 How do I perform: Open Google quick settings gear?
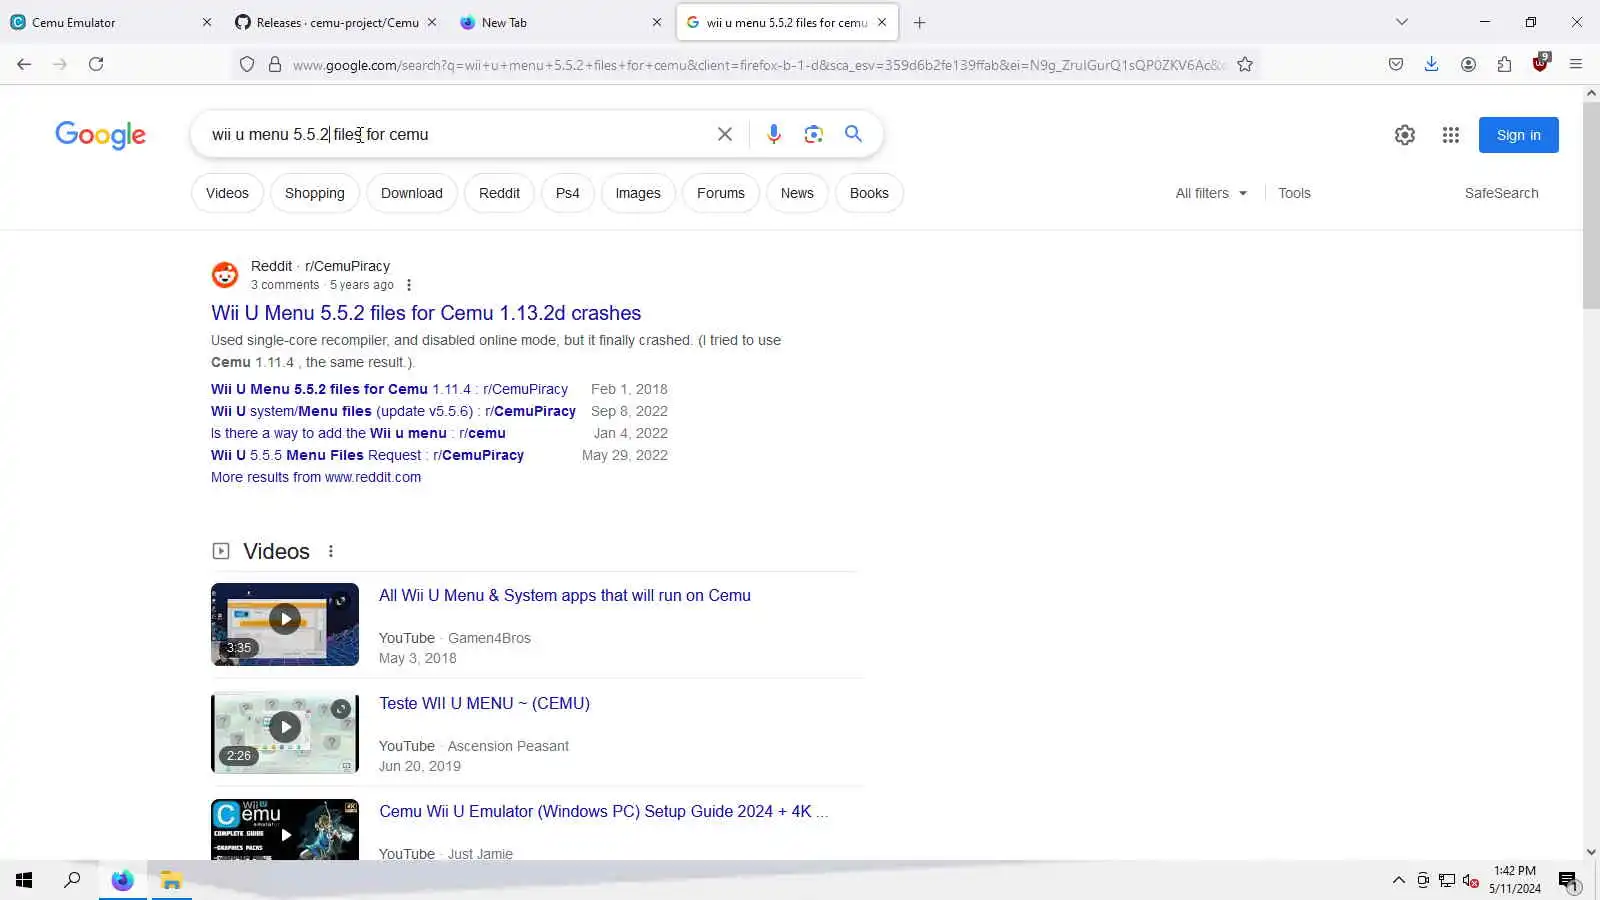(1405, 135)
